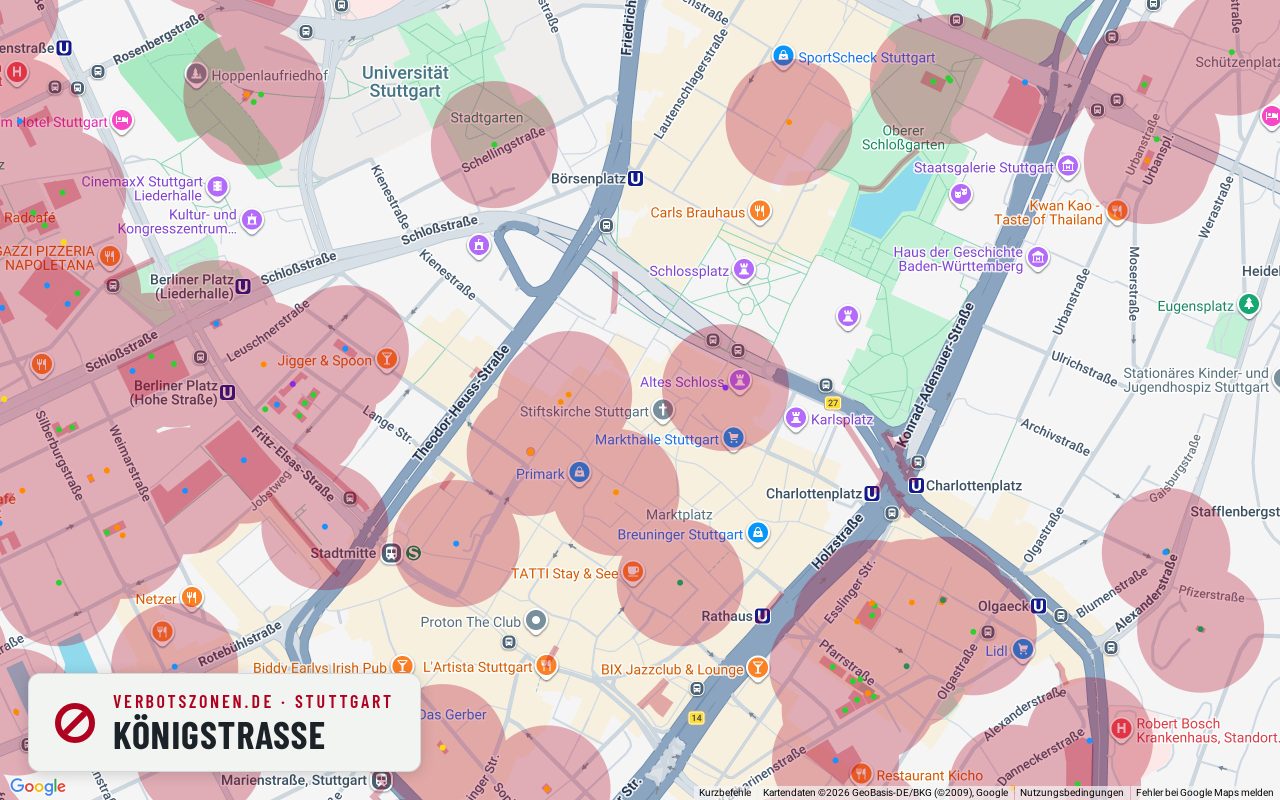
Task: Click the Kartendaten copyright text
Action: 885,792
